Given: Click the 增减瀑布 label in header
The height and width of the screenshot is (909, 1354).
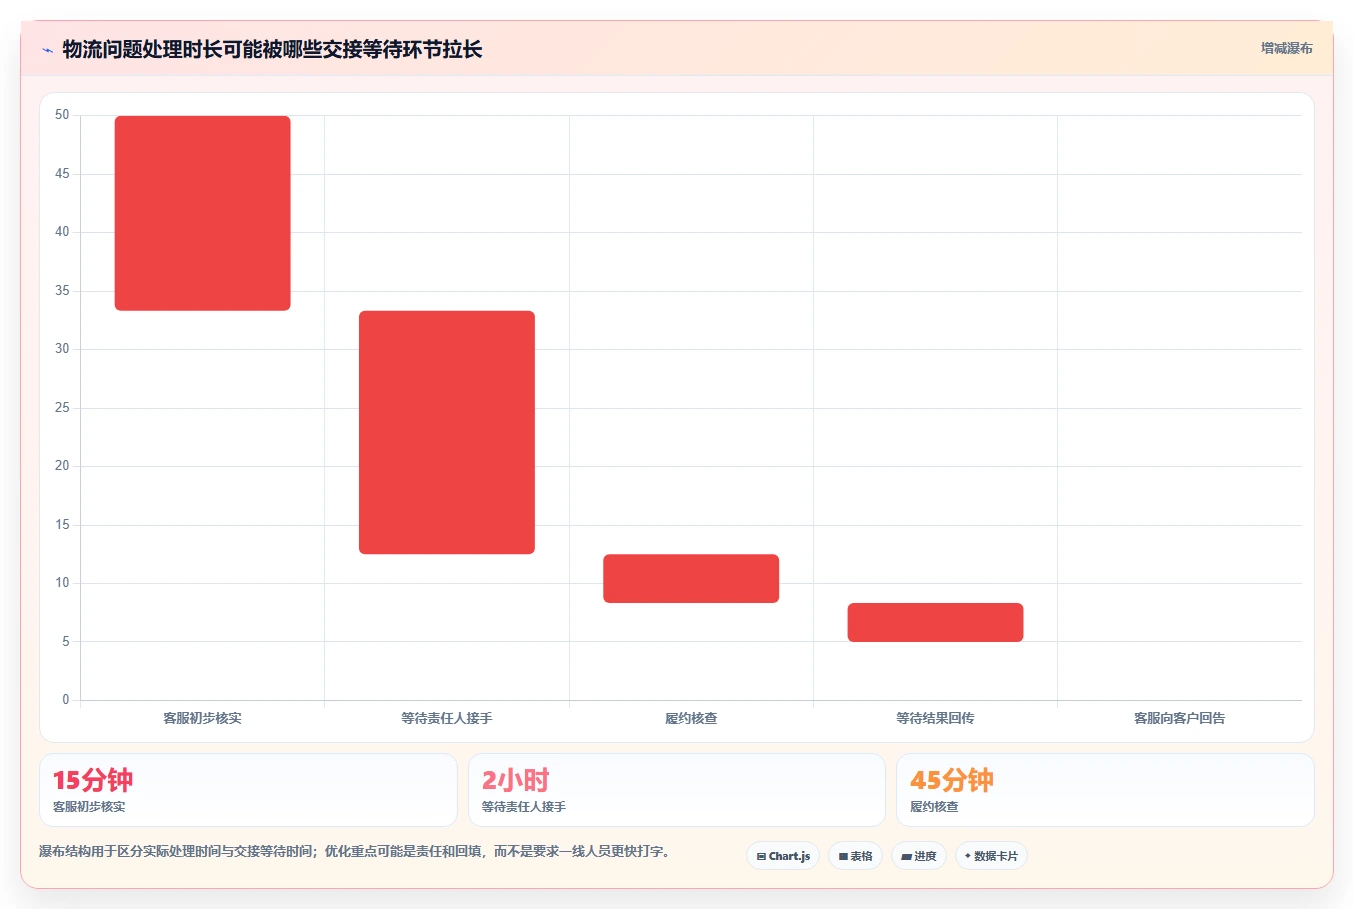Looking at the screenshot, I should pos(1286,48).
